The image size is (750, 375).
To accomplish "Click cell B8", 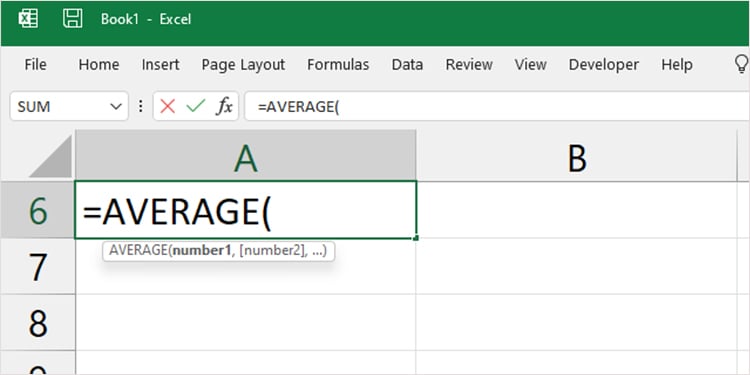I will [x=576, y=323].
